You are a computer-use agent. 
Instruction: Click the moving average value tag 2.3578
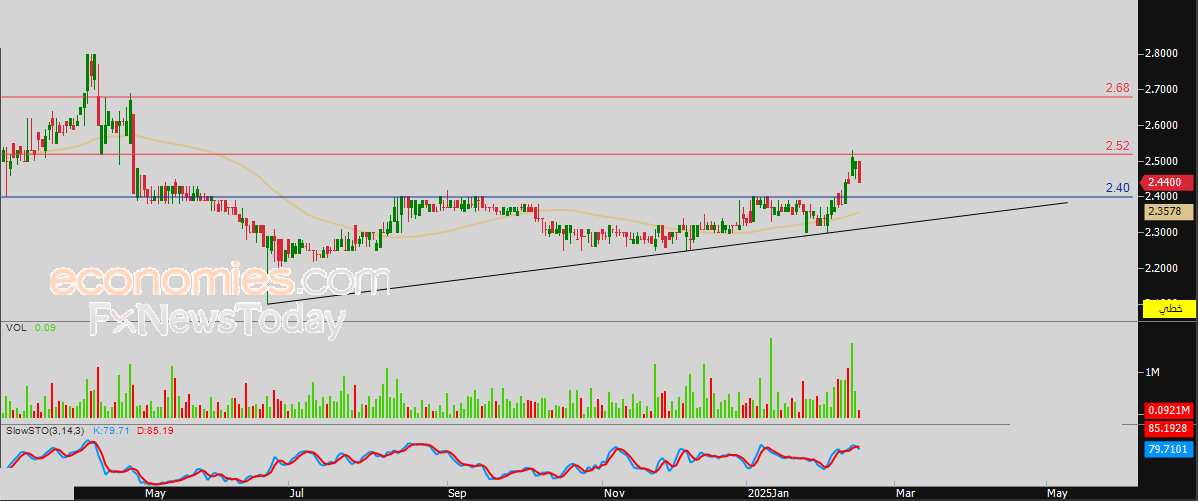1168,212
